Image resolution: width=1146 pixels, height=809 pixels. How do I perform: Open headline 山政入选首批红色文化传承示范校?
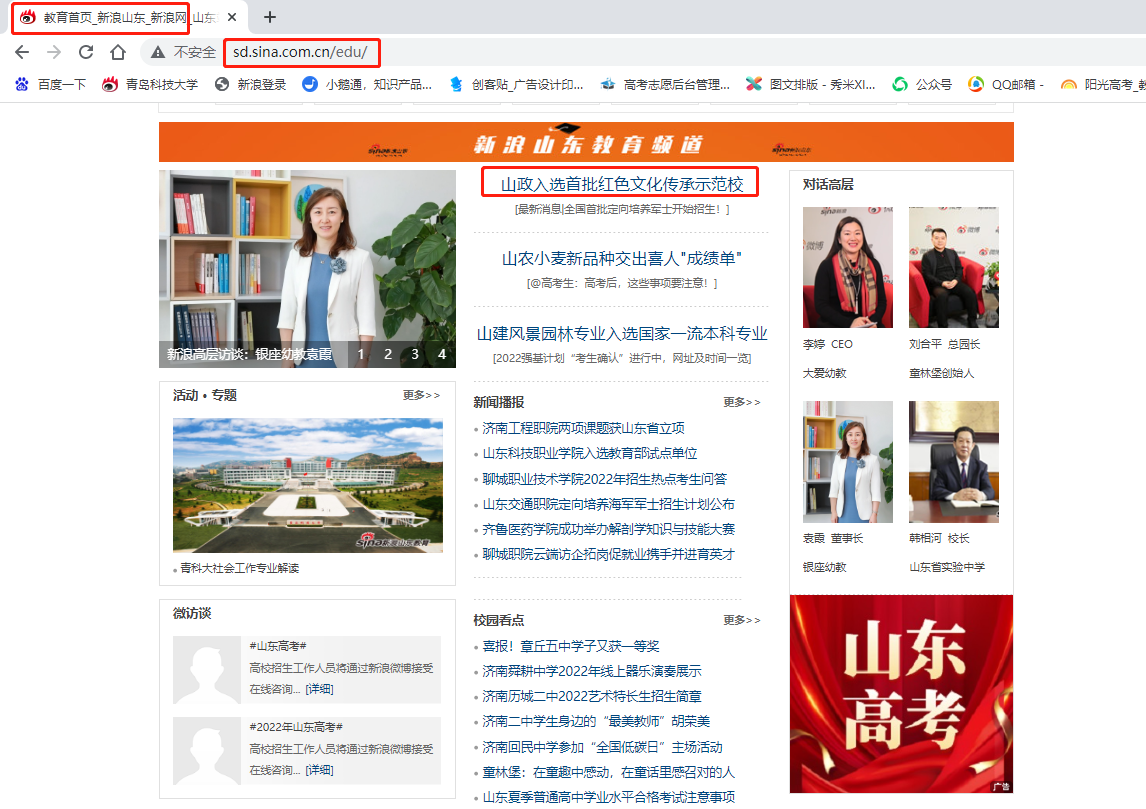(x=621, y=184)
